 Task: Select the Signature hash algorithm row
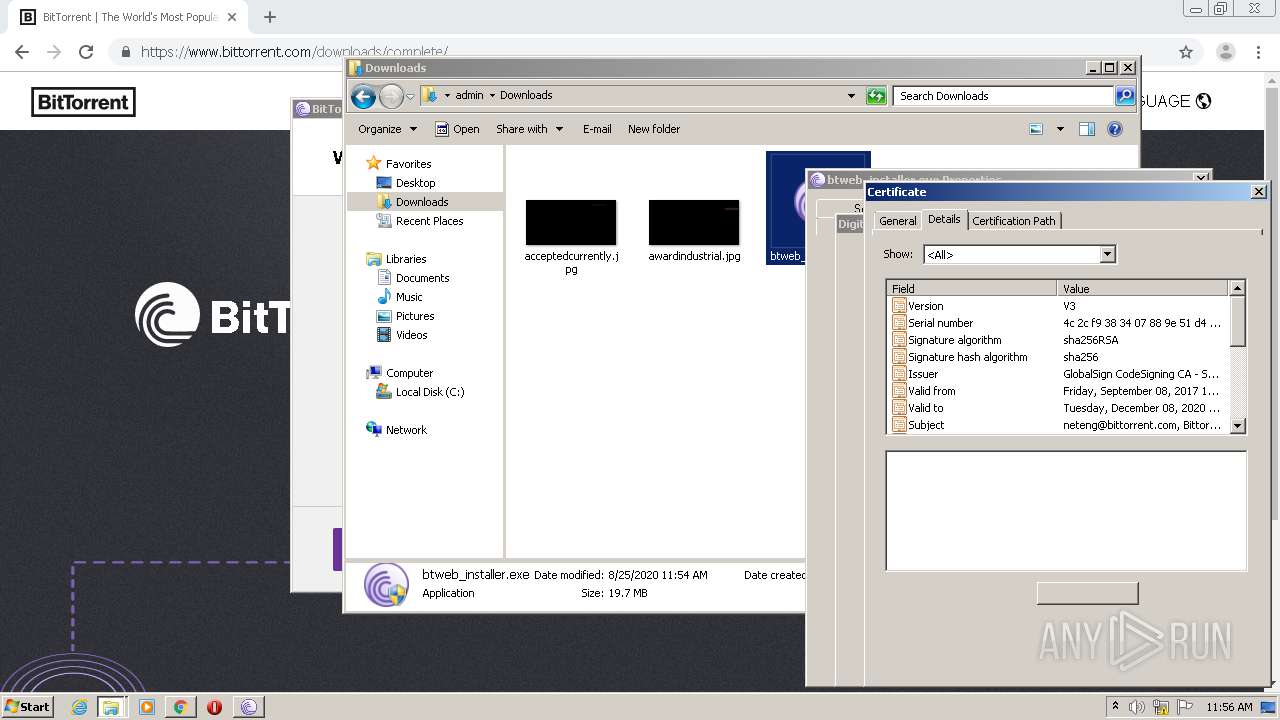tap(1059, 357)
